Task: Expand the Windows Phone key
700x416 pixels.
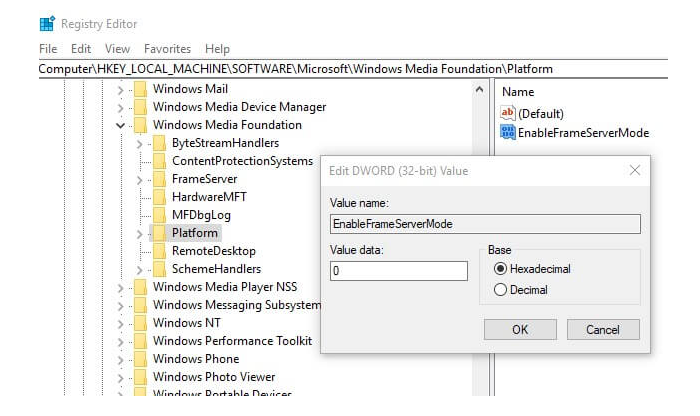Action: pos(120,360)
